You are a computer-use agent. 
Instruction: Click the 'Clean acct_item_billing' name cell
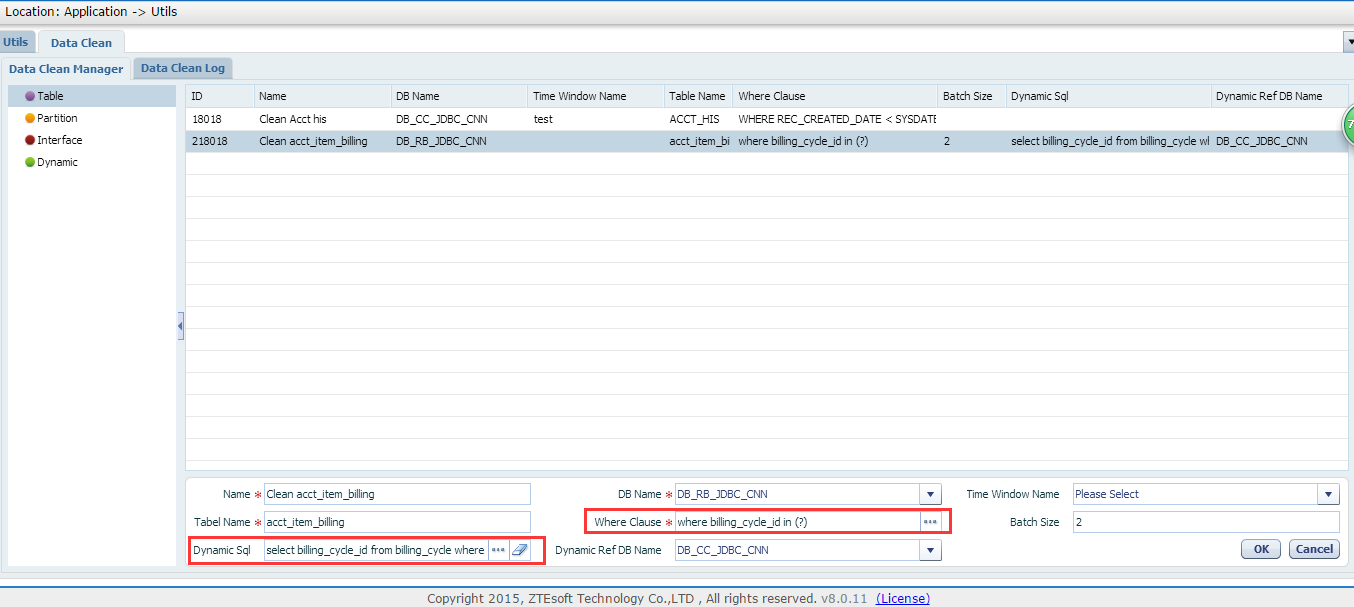tap(323, 141)
